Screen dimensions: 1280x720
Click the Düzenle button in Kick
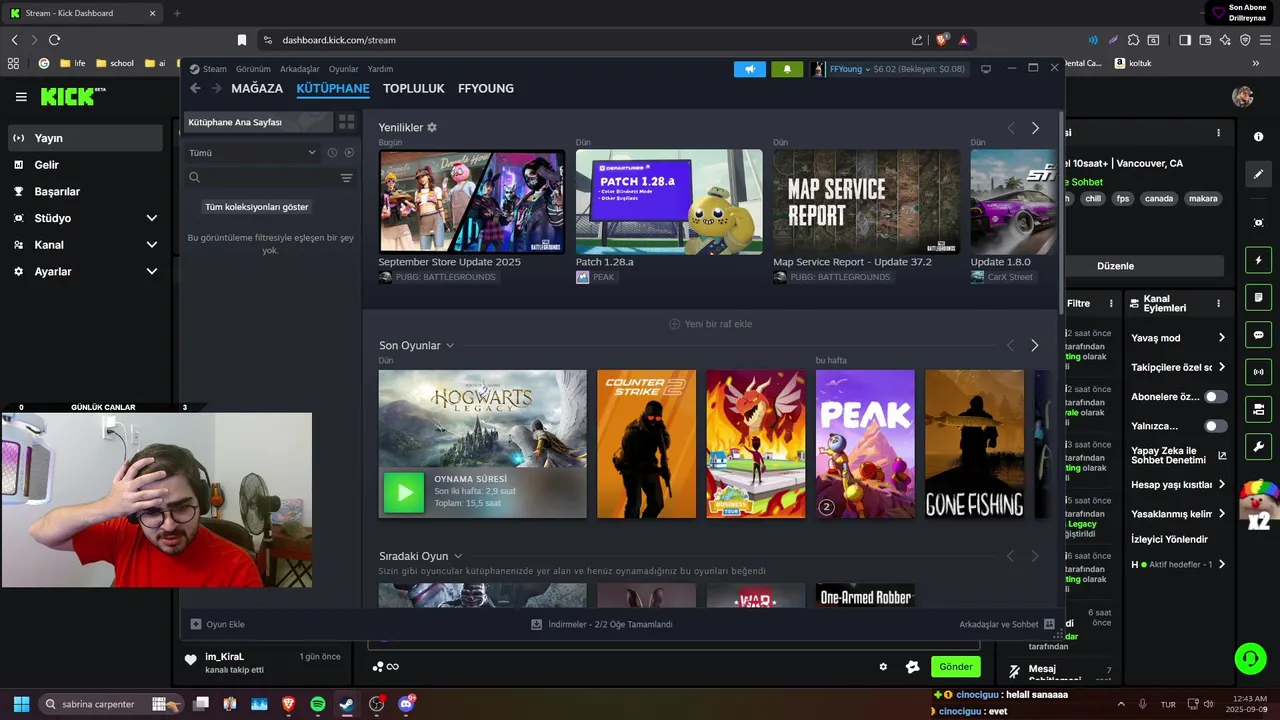point(1115,266)
